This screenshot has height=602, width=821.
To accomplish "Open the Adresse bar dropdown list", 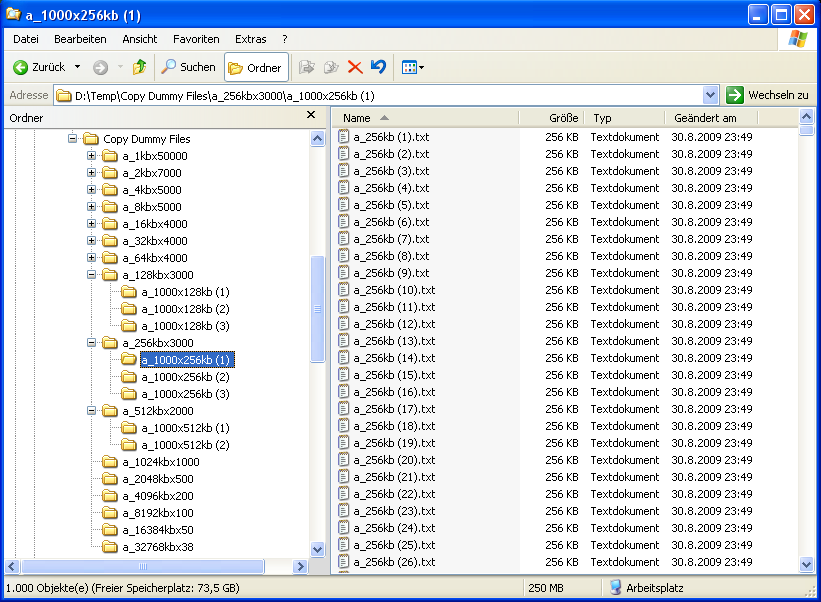I will (712, 94).
